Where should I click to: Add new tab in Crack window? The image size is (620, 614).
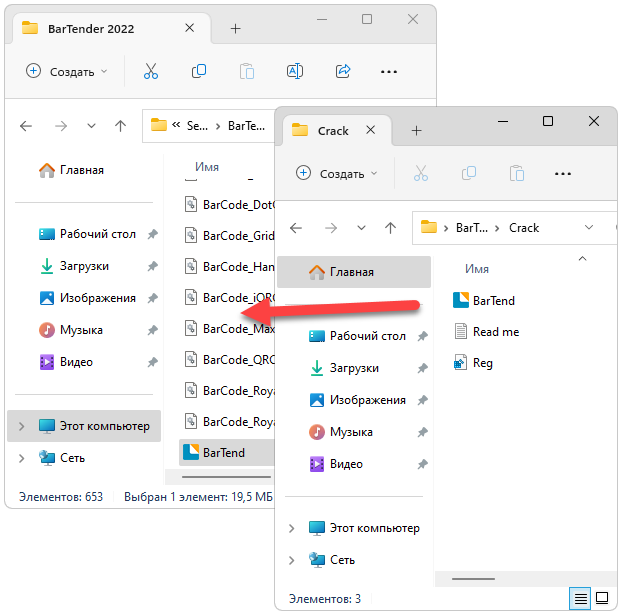click(x=416, y=130)
